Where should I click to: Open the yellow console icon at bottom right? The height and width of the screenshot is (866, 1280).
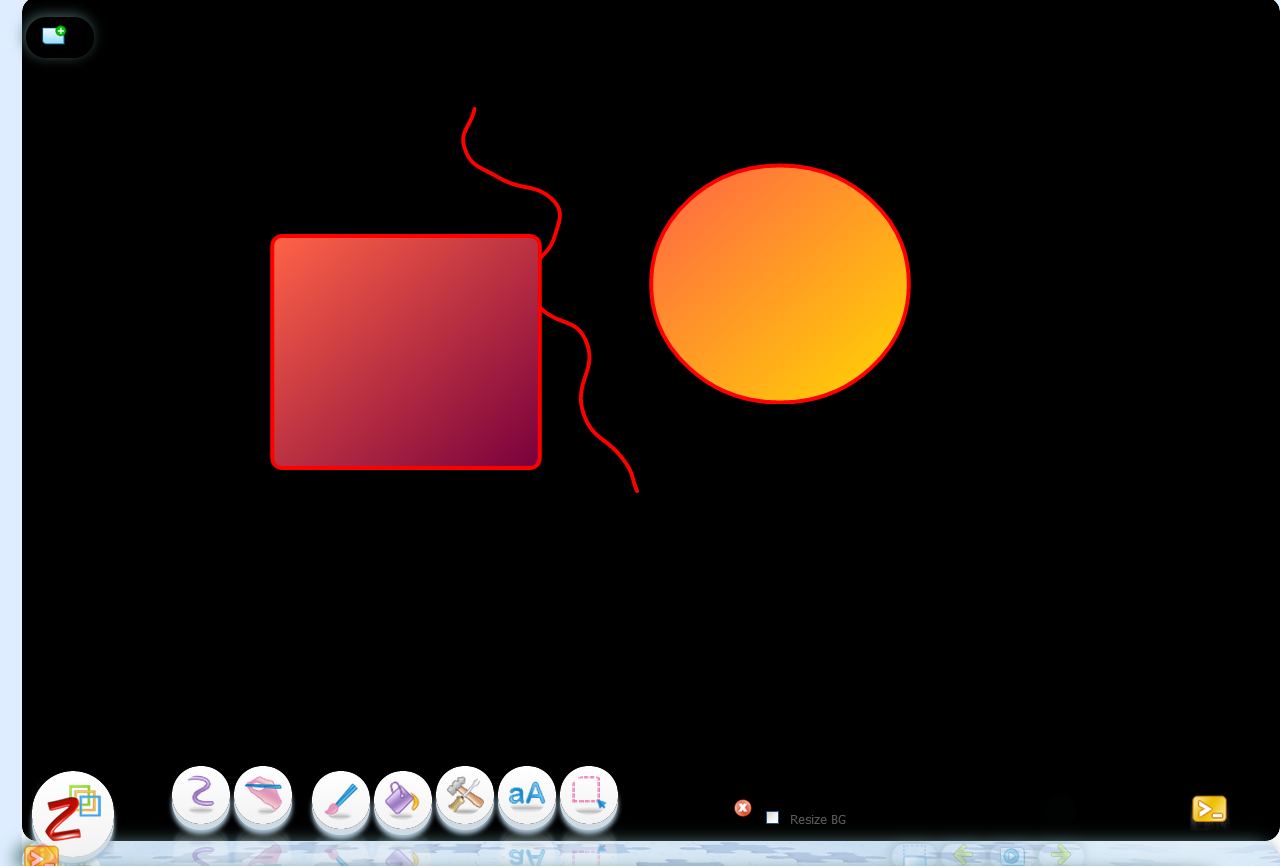[1209, 809]
